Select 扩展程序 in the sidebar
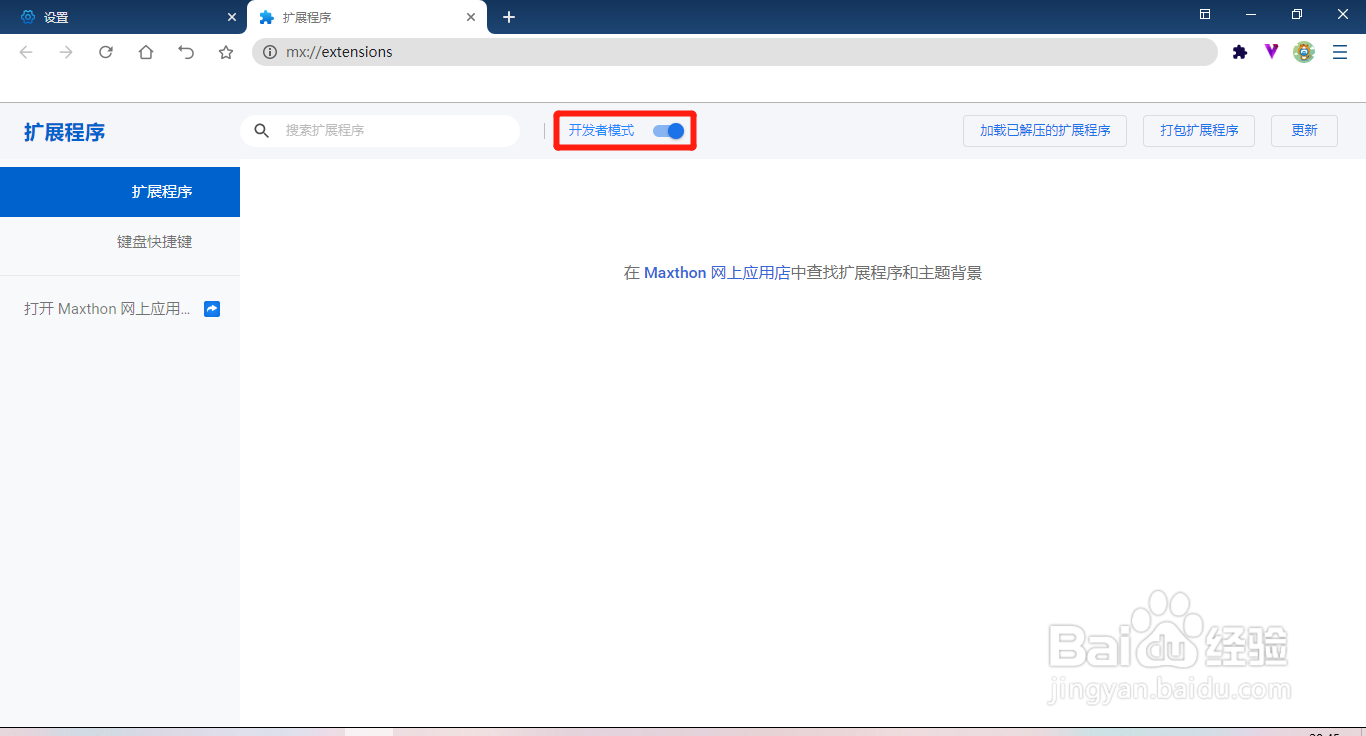1366x736 pixels. pos(120,192)
